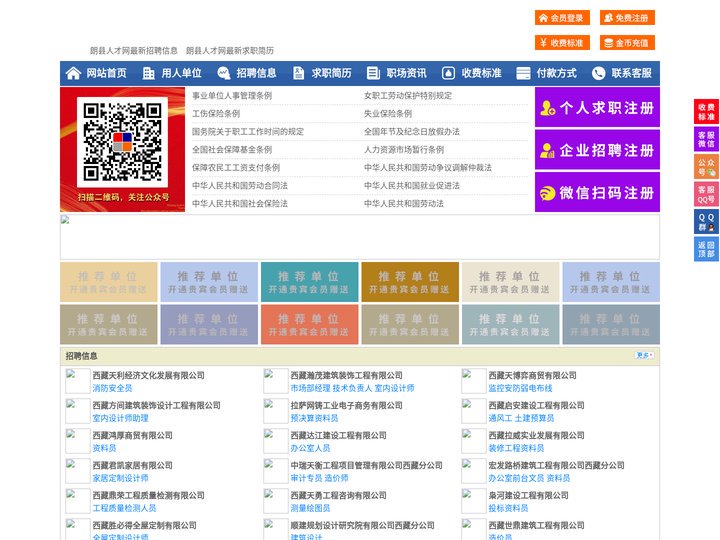Click the person icon on 企业招聘注册
The width and height of the screenshot is (720, 540).
click(x=547, y=150)
